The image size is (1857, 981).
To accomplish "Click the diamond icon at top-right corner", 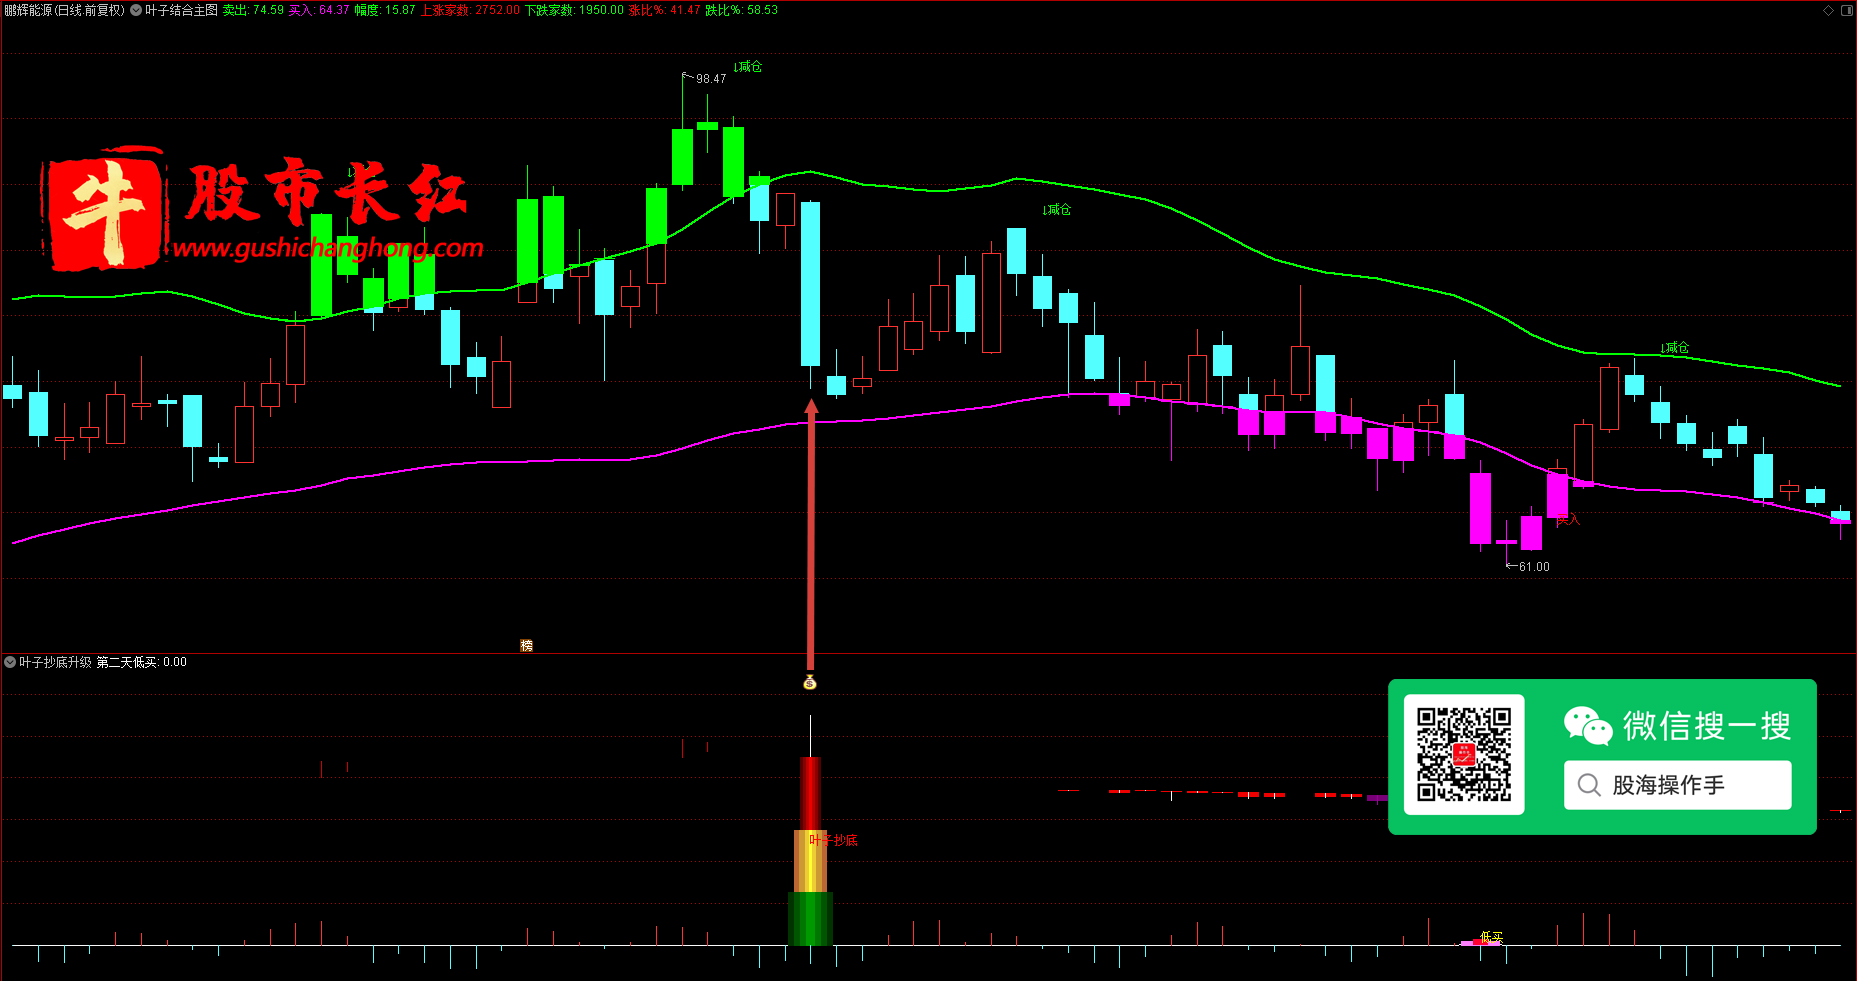I will 1829,10.
